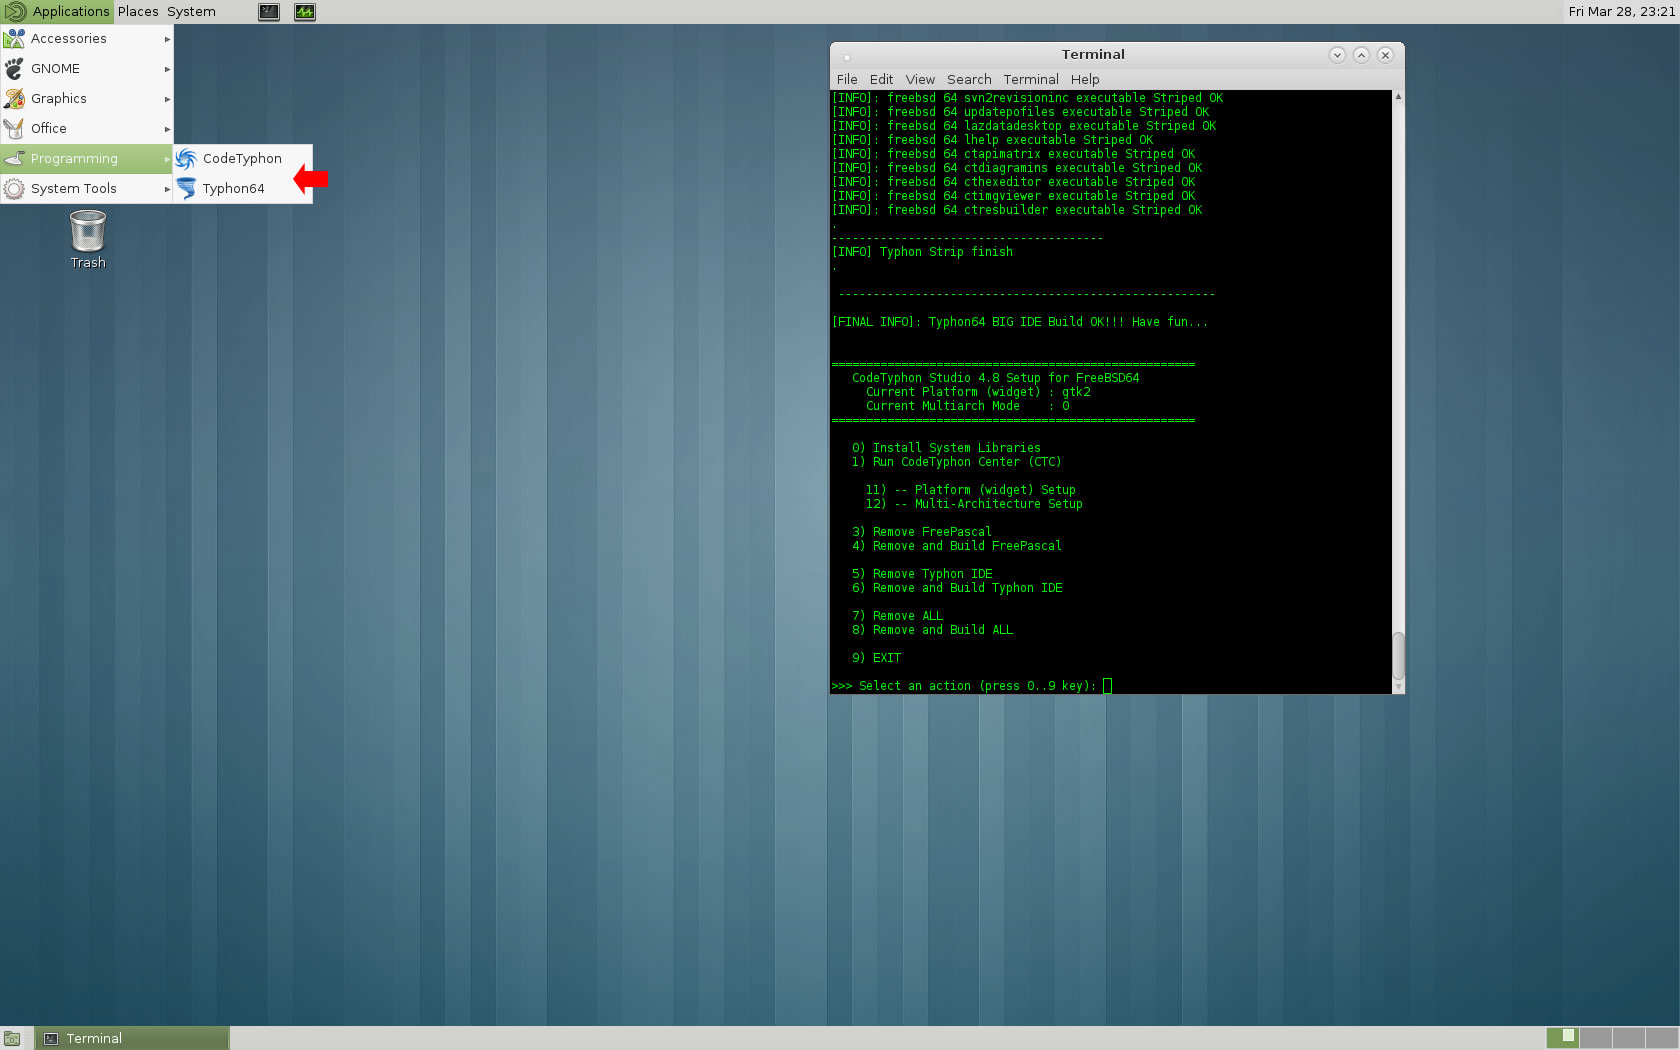
Task: Maximize the Terminal window
Action: pyautogui.click(x=1361, y=55)
